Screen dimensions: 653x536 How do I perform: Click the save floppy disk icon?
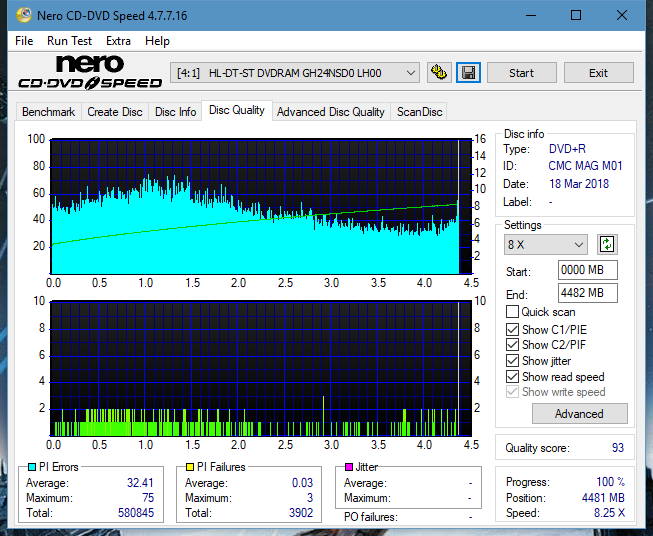click(x=469, y=73)
